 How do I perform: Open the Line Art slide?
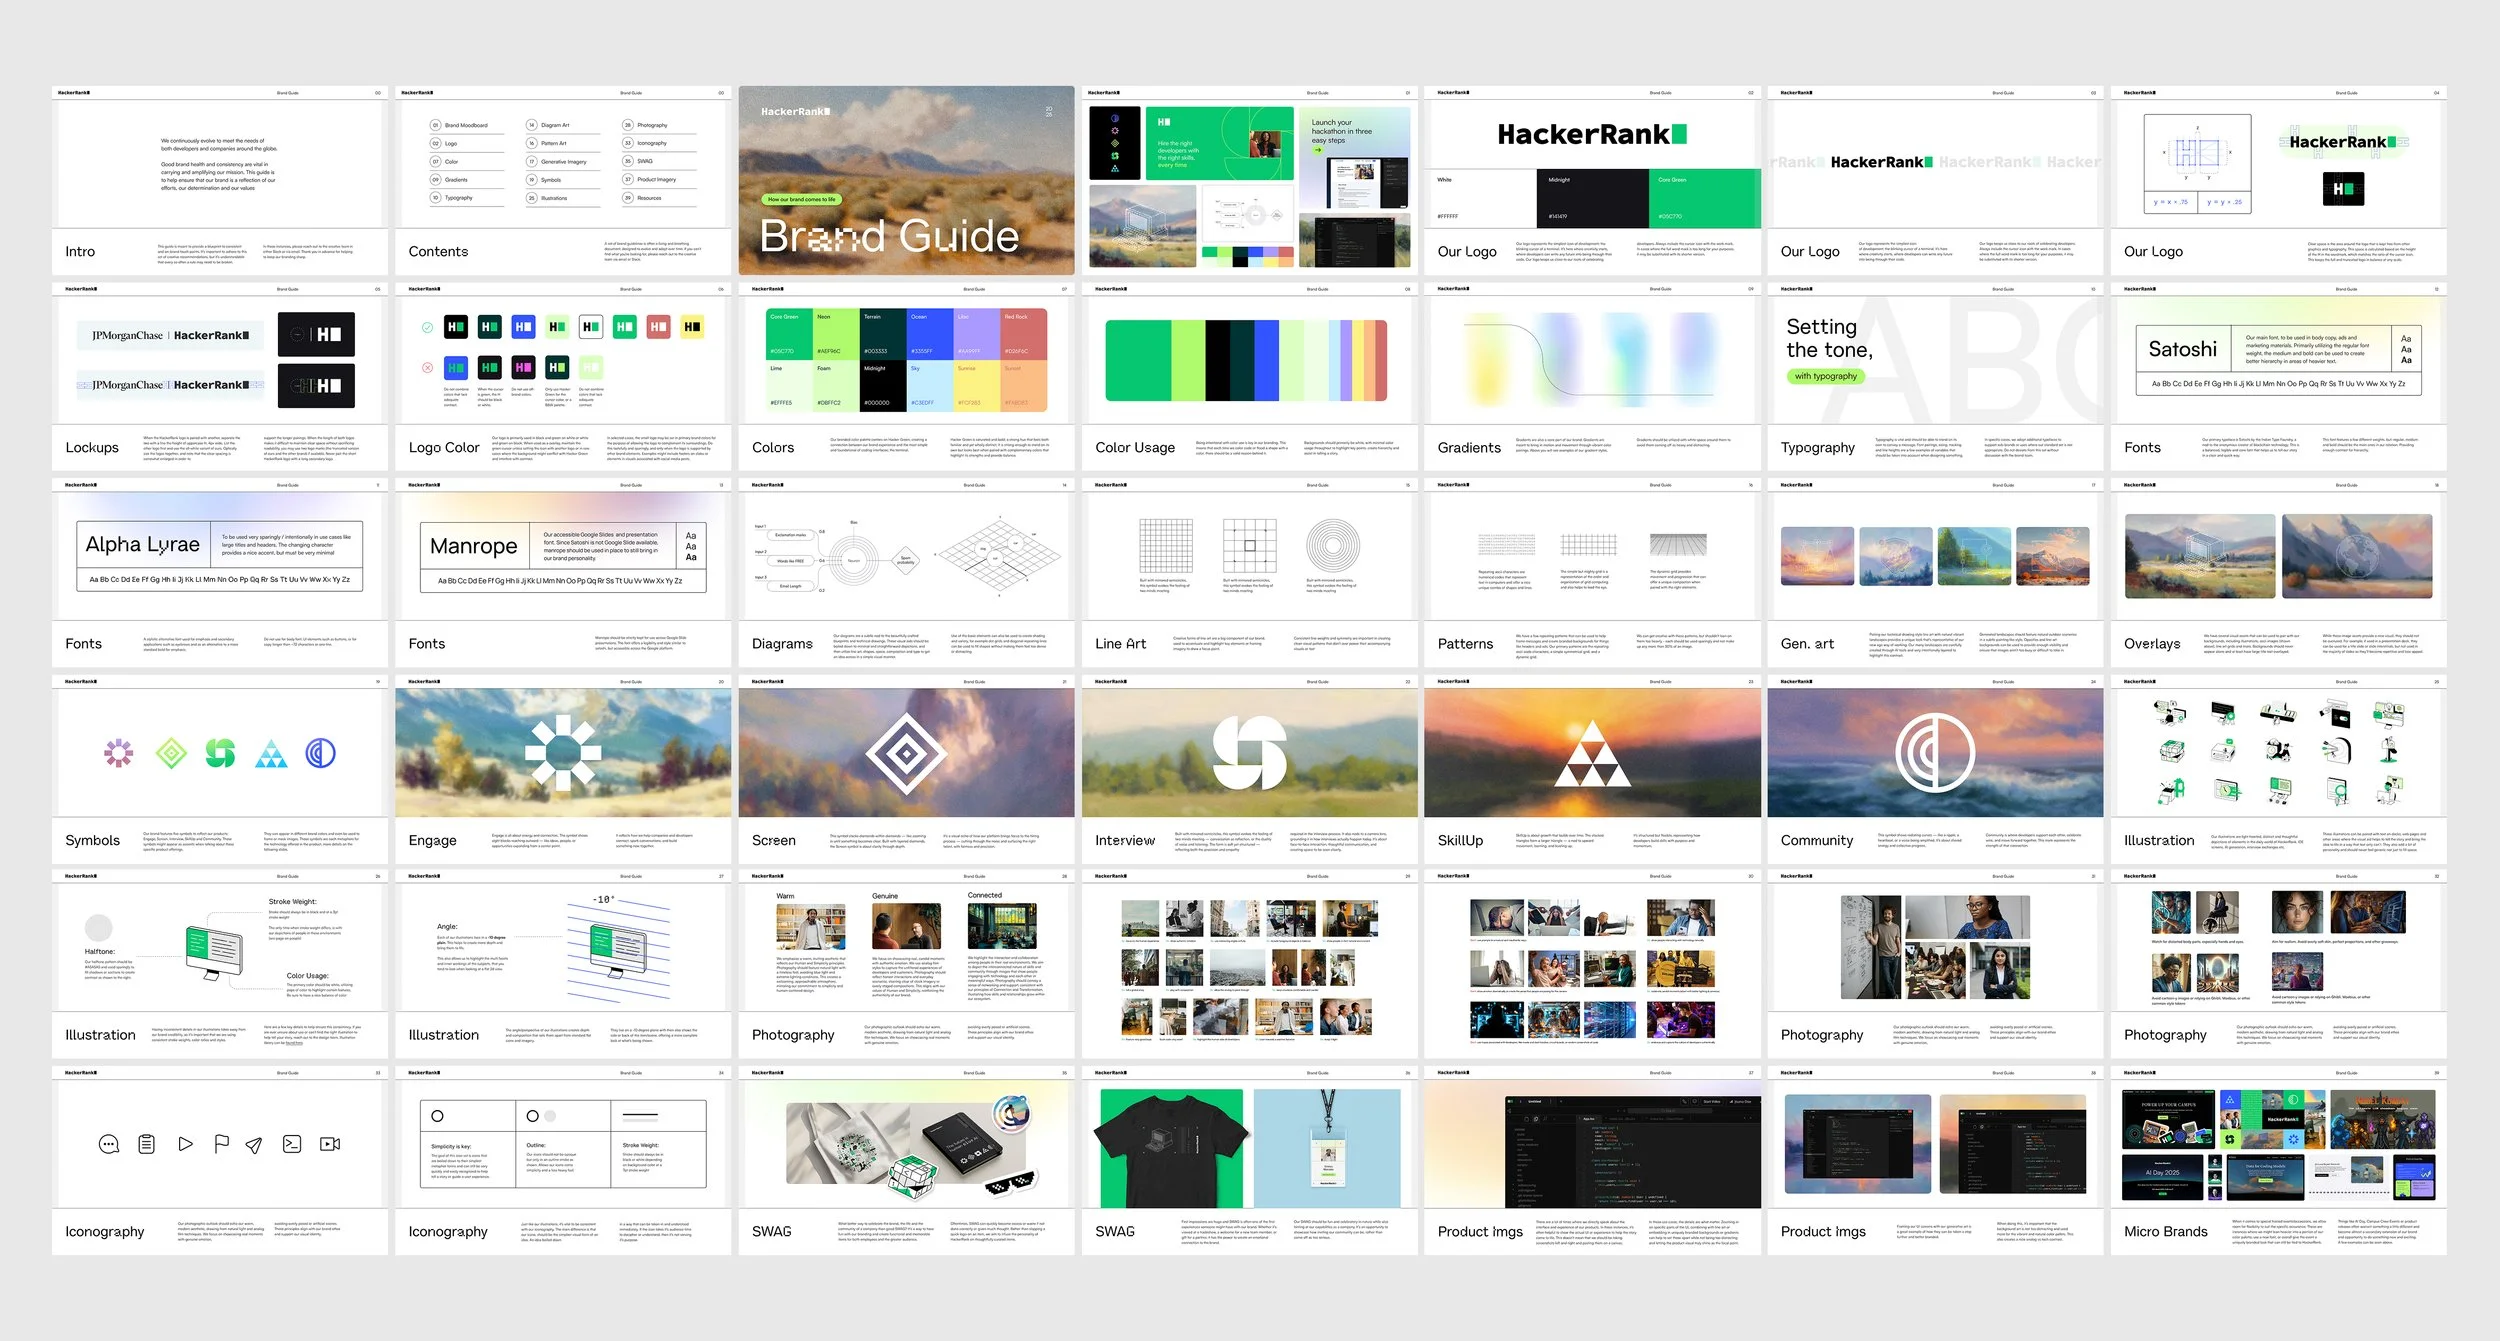pyautogui.click(x=1249, y=573)
